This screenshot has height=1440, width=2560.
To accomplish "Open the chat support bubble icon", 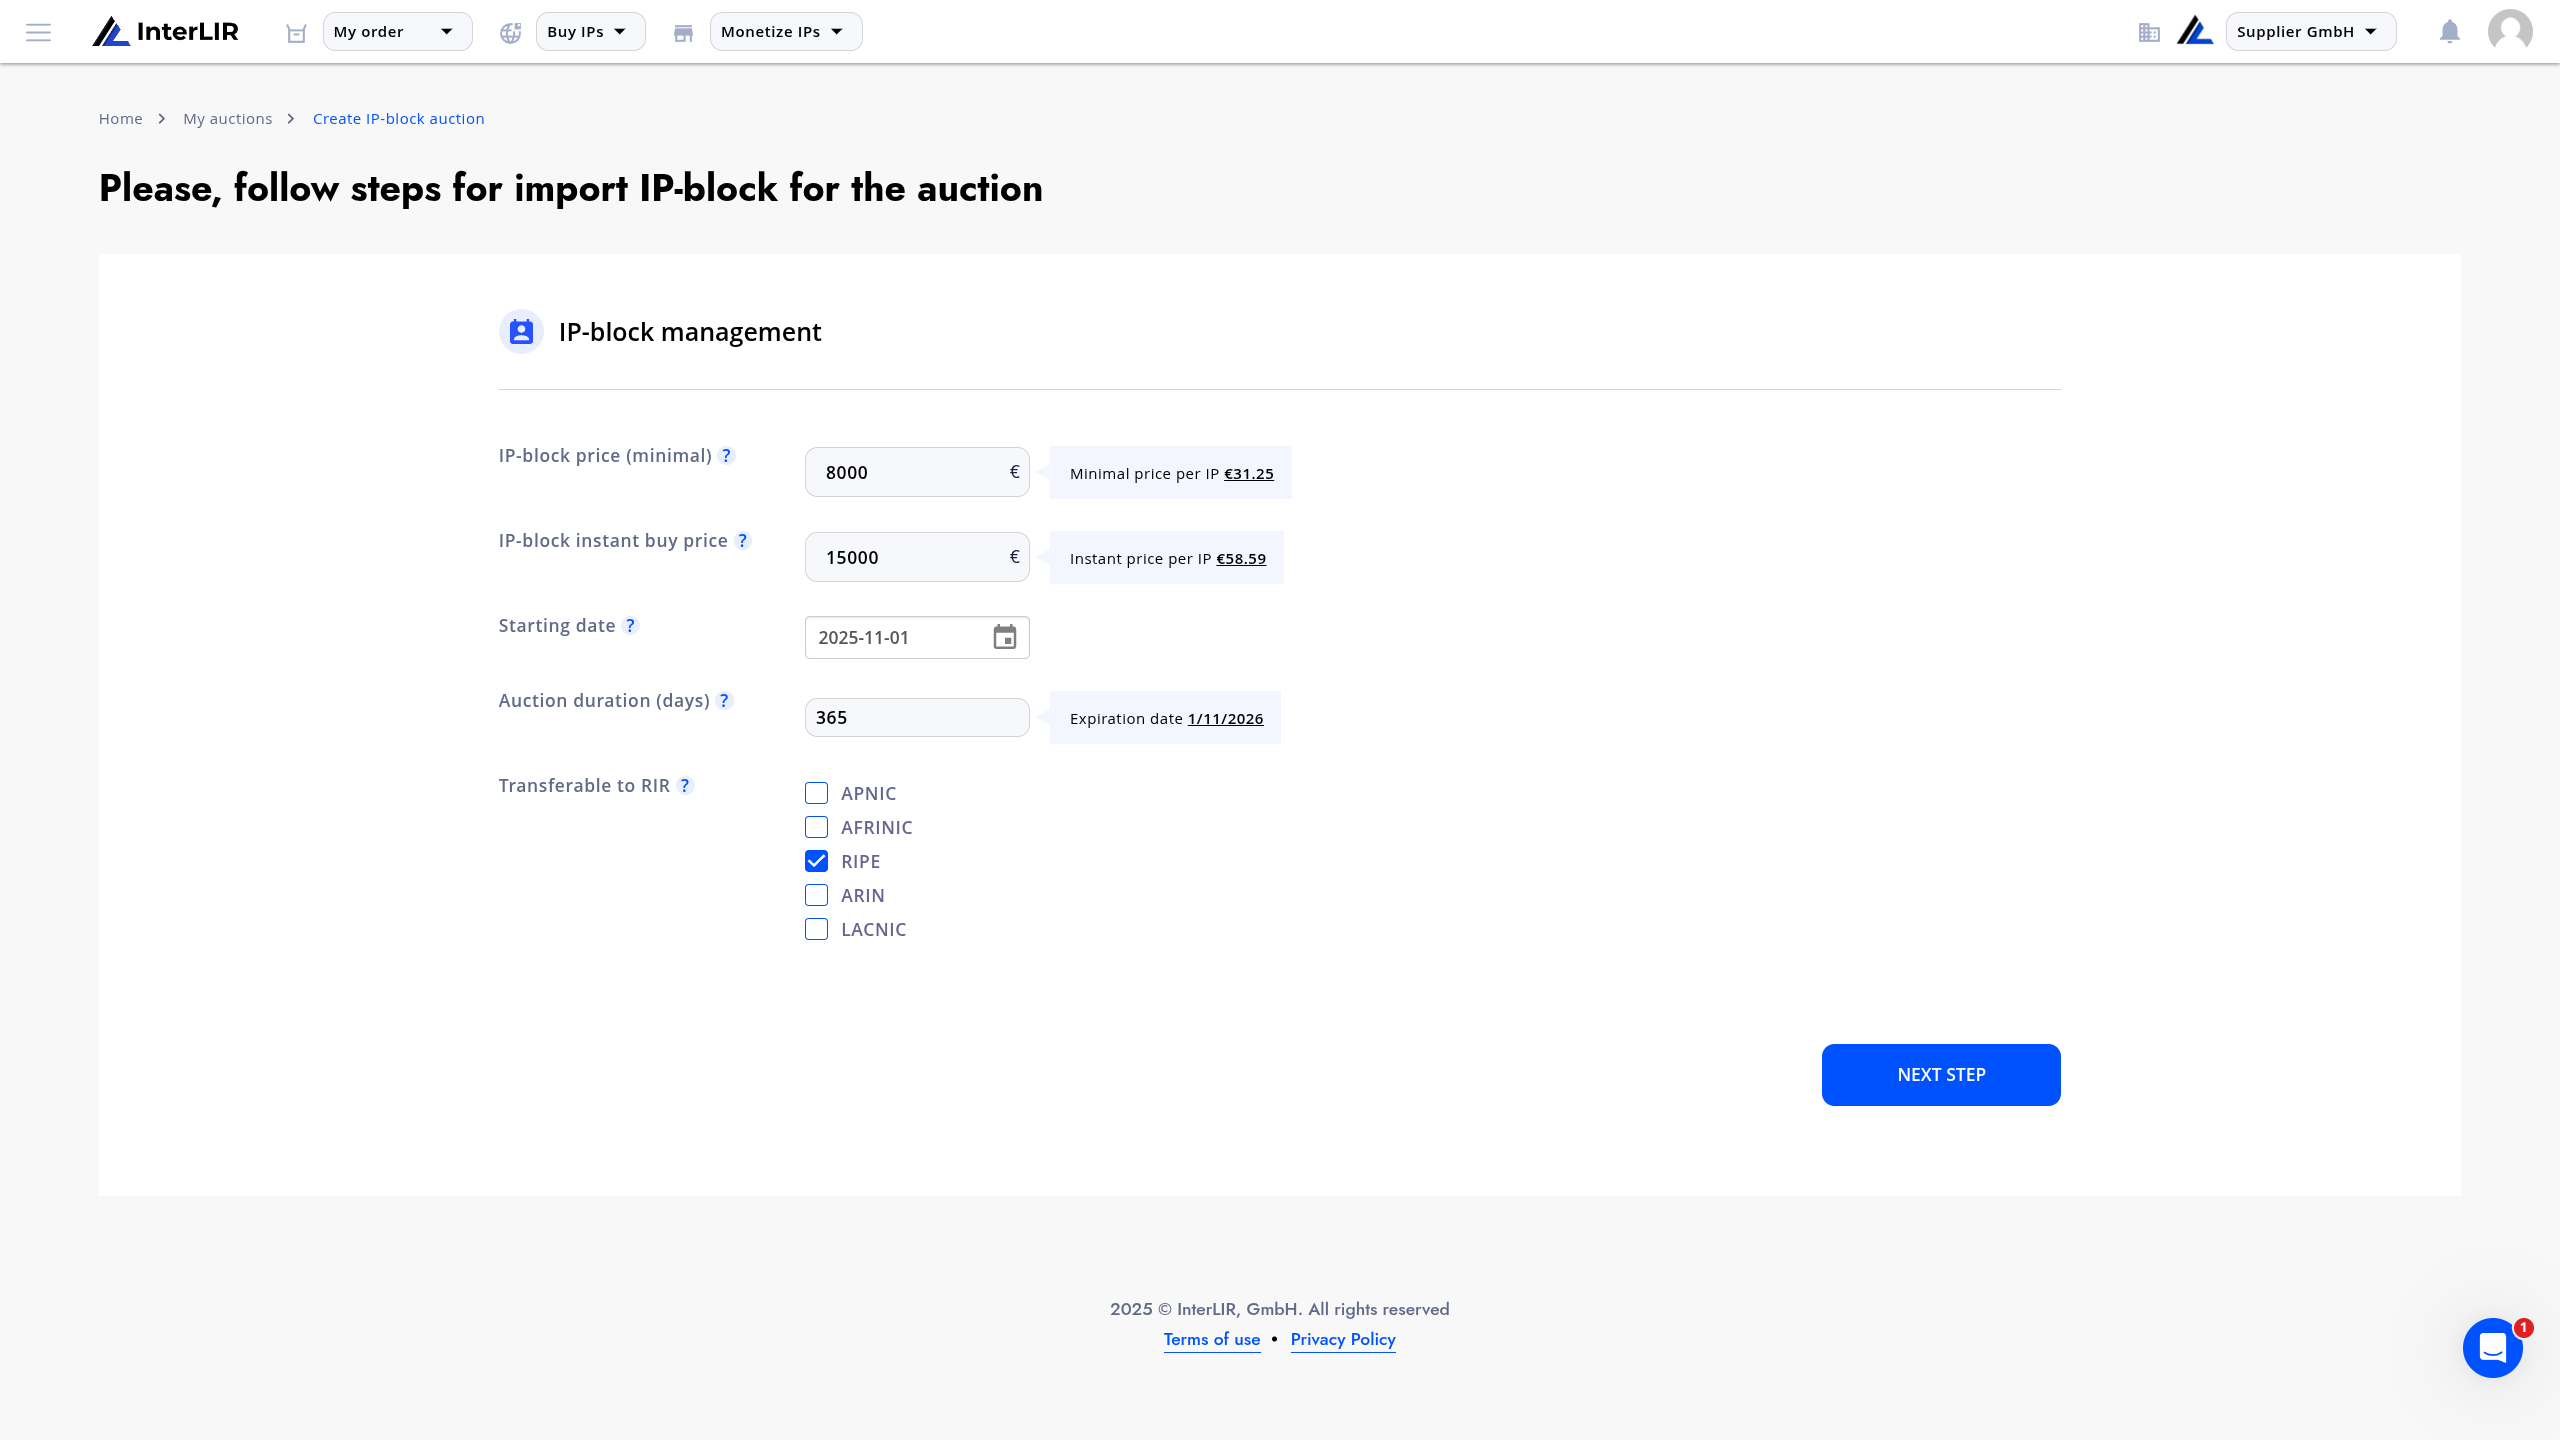I will click(x=2493, y=1347).
